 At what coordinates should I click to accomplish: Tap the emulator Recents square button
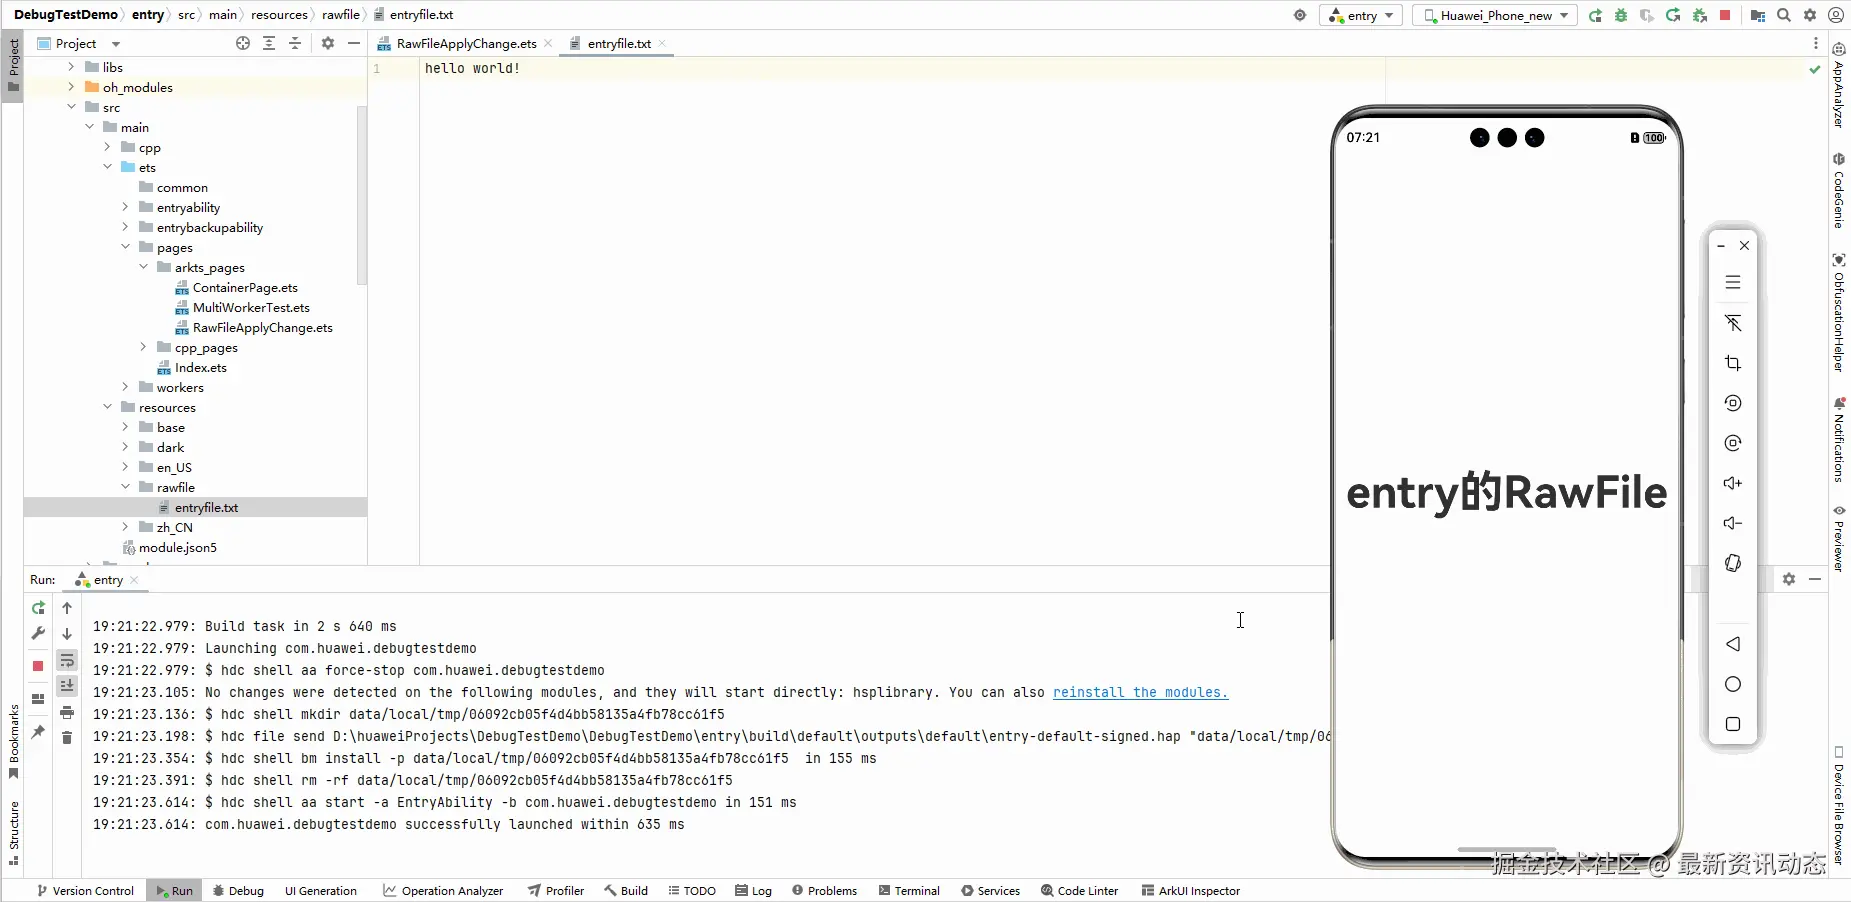pyautogui.click(x=1733, y=724)
